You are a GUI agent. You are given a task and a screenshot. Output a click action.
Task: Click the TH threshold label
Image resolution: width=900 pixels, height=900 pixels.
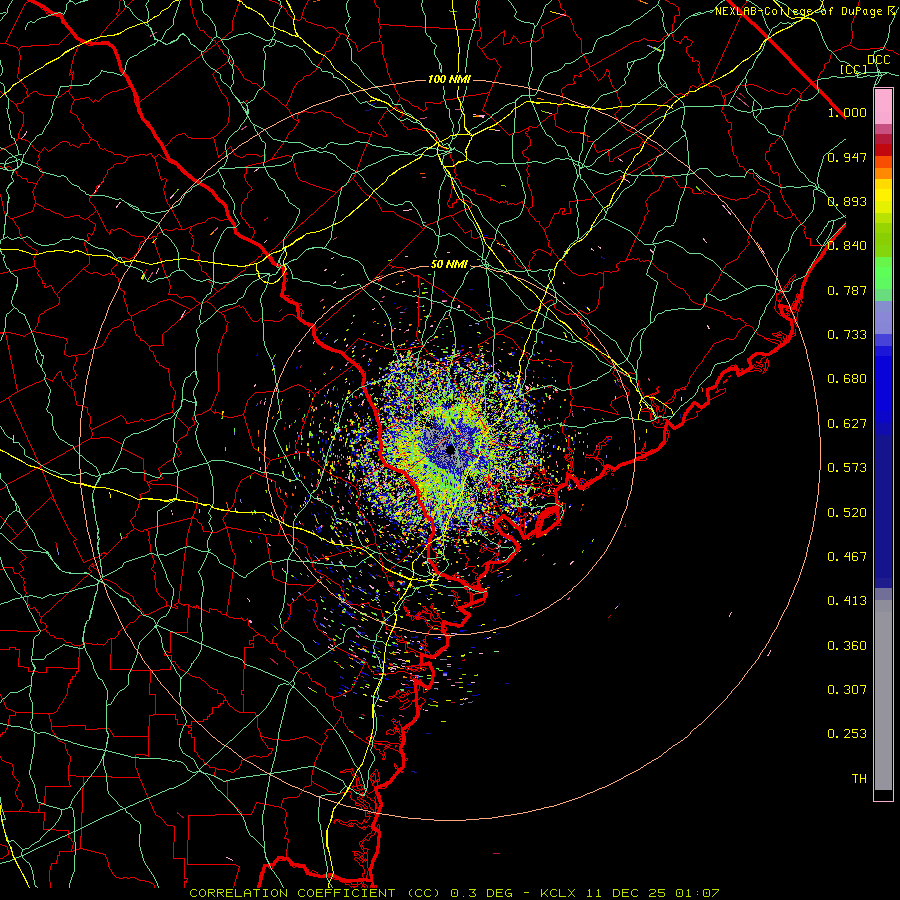point(859,779)
